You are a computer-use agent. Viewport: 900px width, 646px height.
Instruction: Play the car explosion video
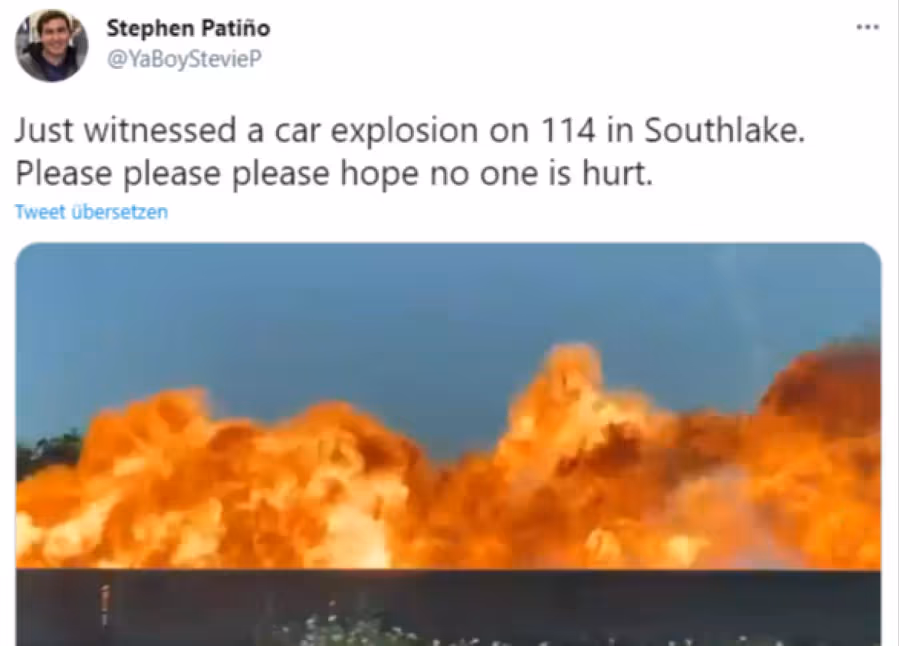tap(448, 444)
